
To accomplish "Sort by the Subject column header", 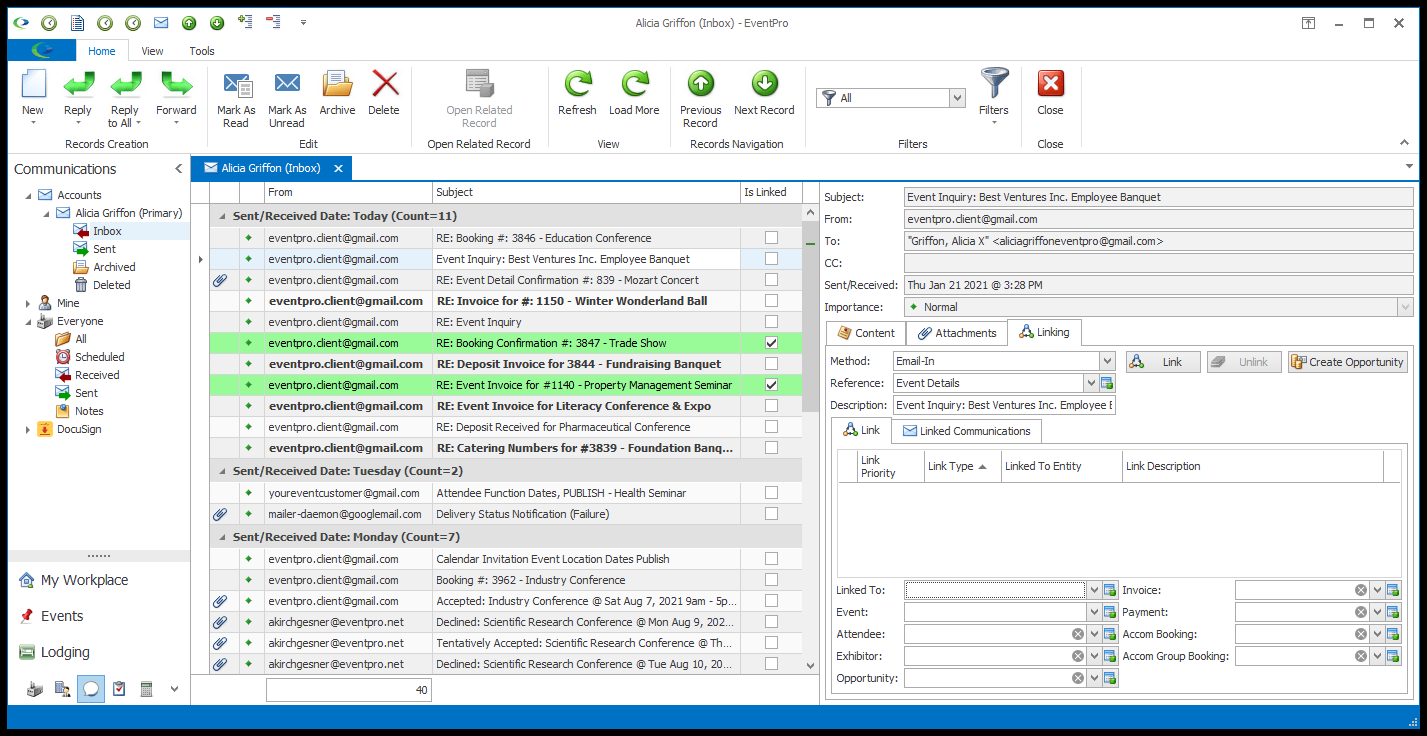I will (586, 192).
